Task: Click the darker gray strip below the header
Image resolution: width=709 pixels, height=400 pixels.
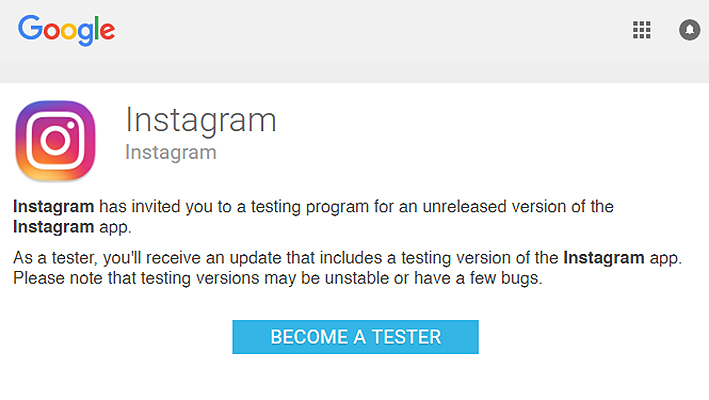Action: click(x=354, y=72)
